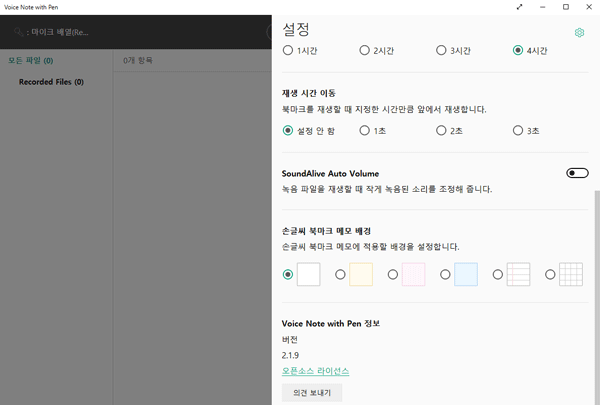600x405 pixels.
Task: Click the SoundAlive Auto Volume heading
Action: pyautogui.click(x=330, y=173)
